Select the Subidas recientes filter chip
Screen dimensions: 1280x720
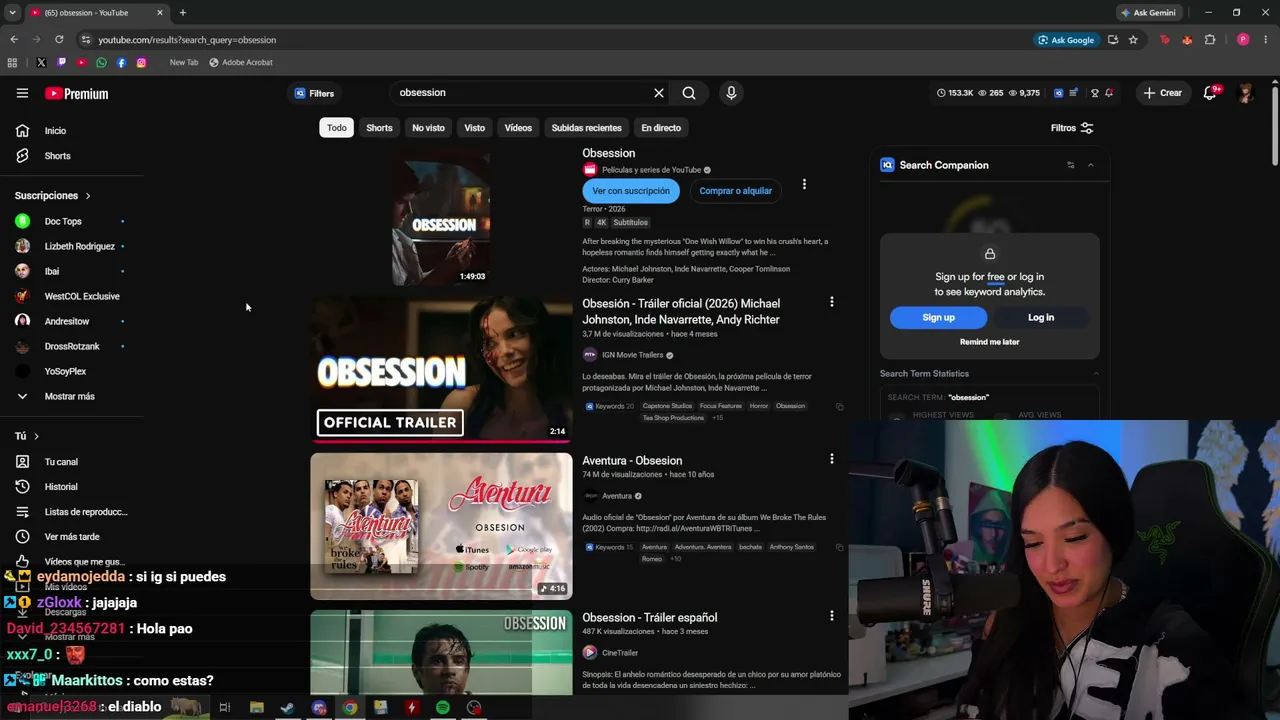coord(586,128)
